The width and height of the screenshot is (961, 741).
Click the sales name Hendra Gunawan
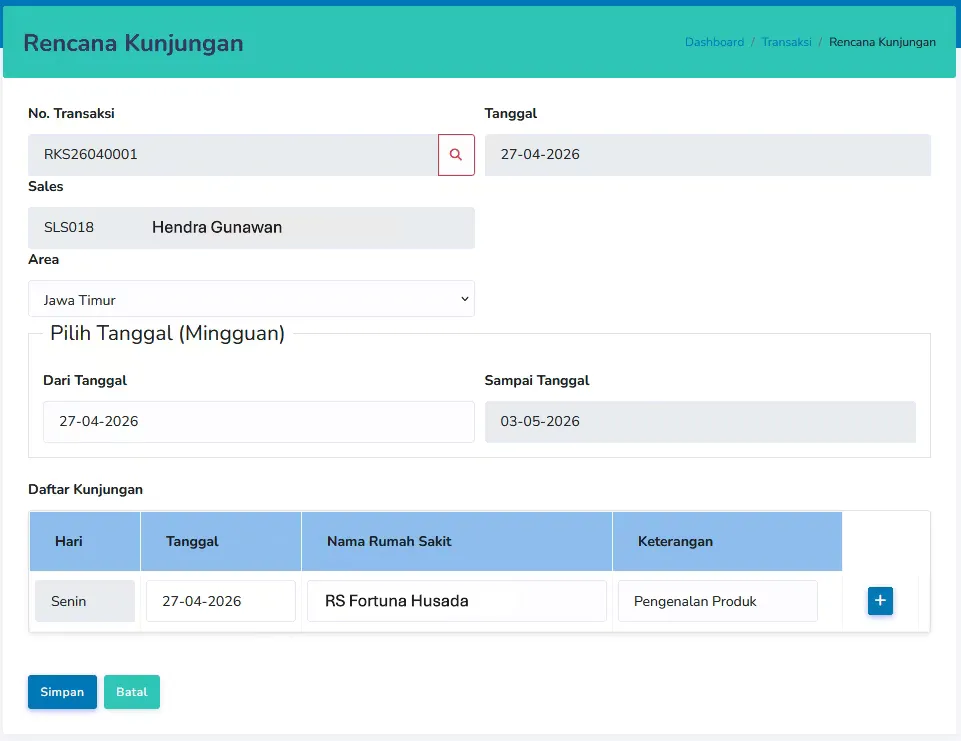pos(217,227)
